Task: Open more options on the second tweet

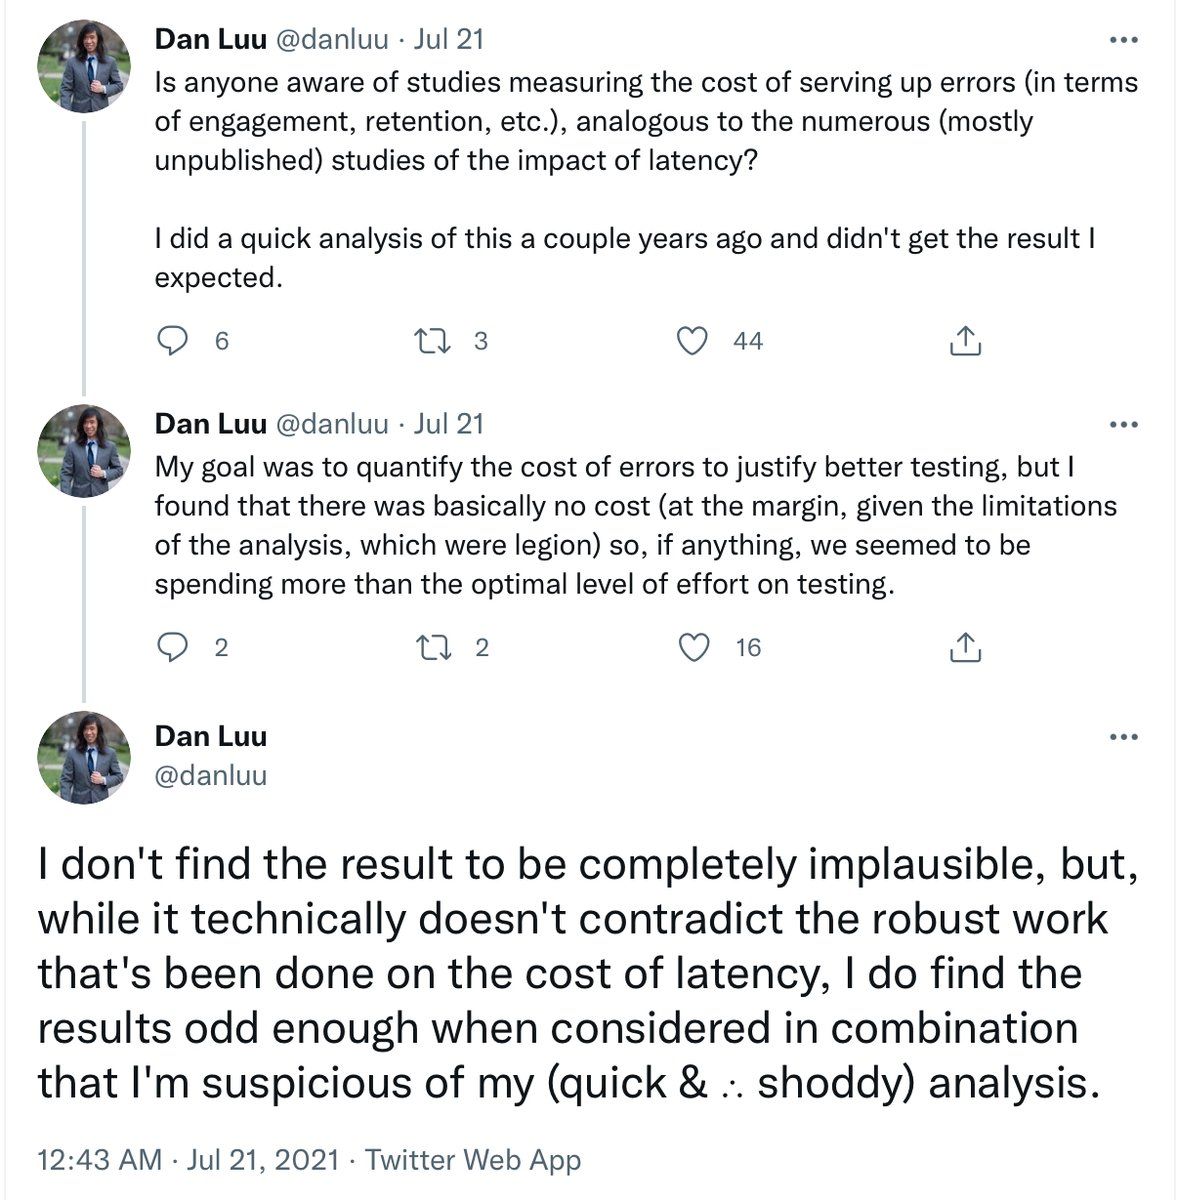Action: point(1124,425)
